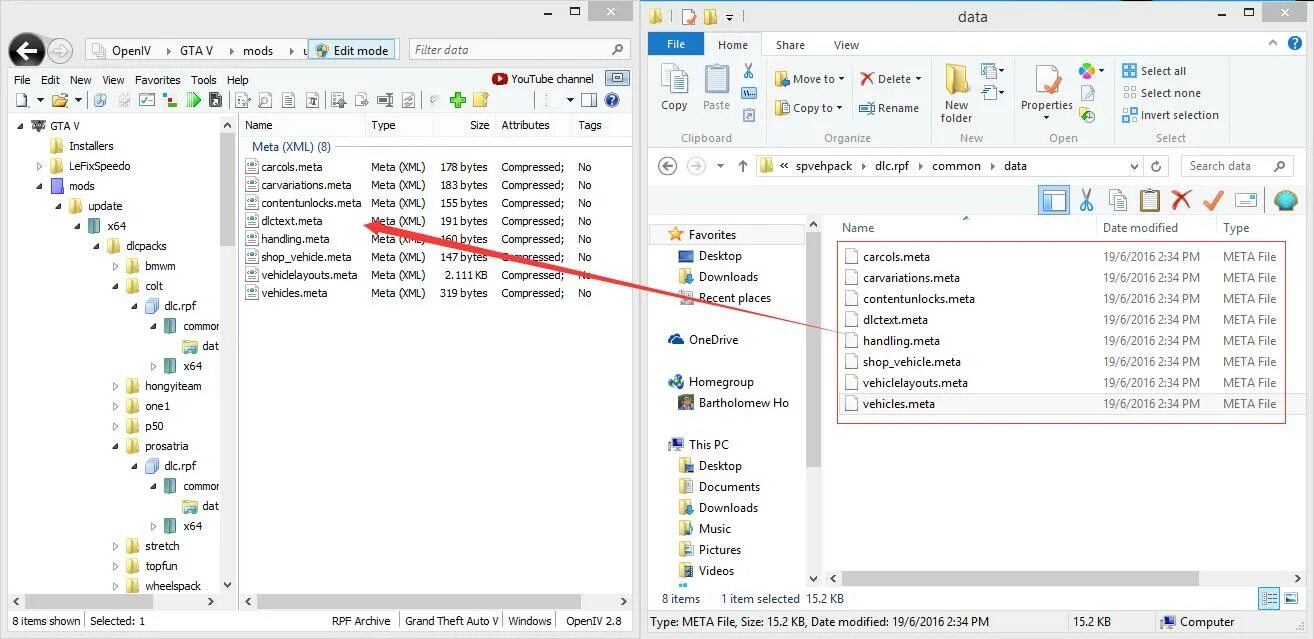Click the orange checkmark properties icon

coord(1213,200)
